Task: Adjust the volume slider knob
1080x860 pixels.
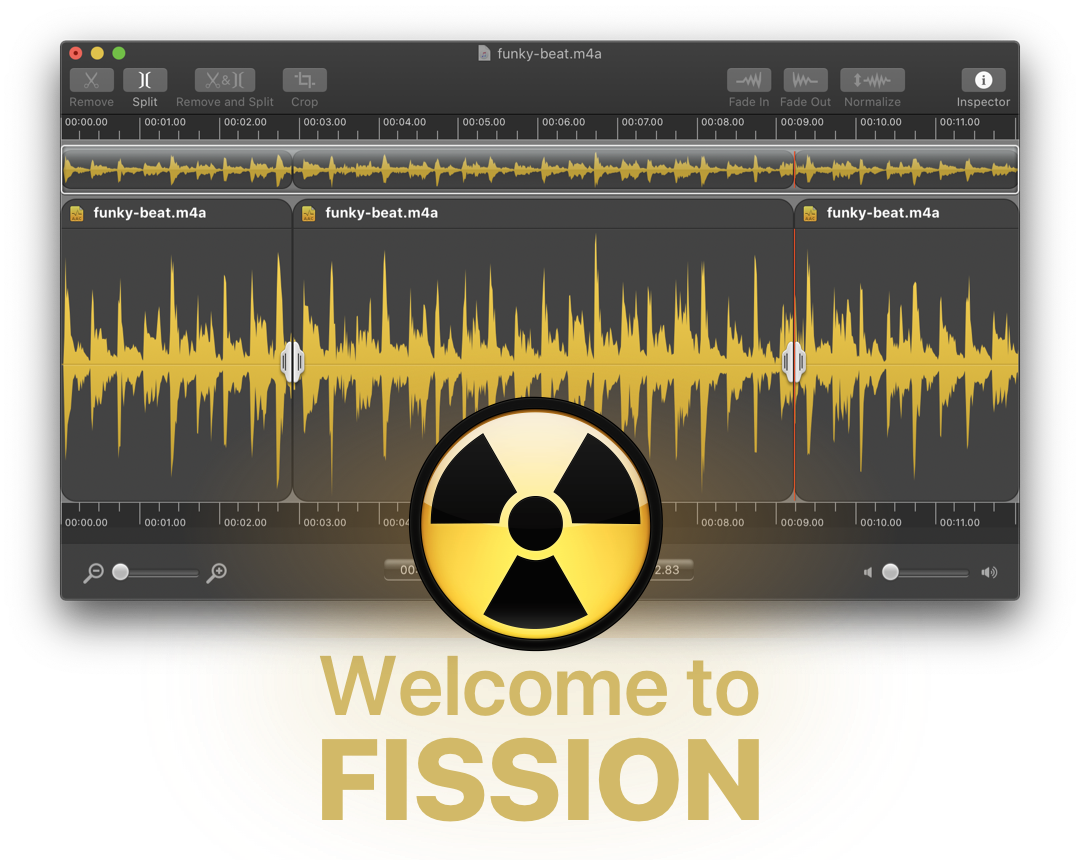Action: (x=890, y=572)
